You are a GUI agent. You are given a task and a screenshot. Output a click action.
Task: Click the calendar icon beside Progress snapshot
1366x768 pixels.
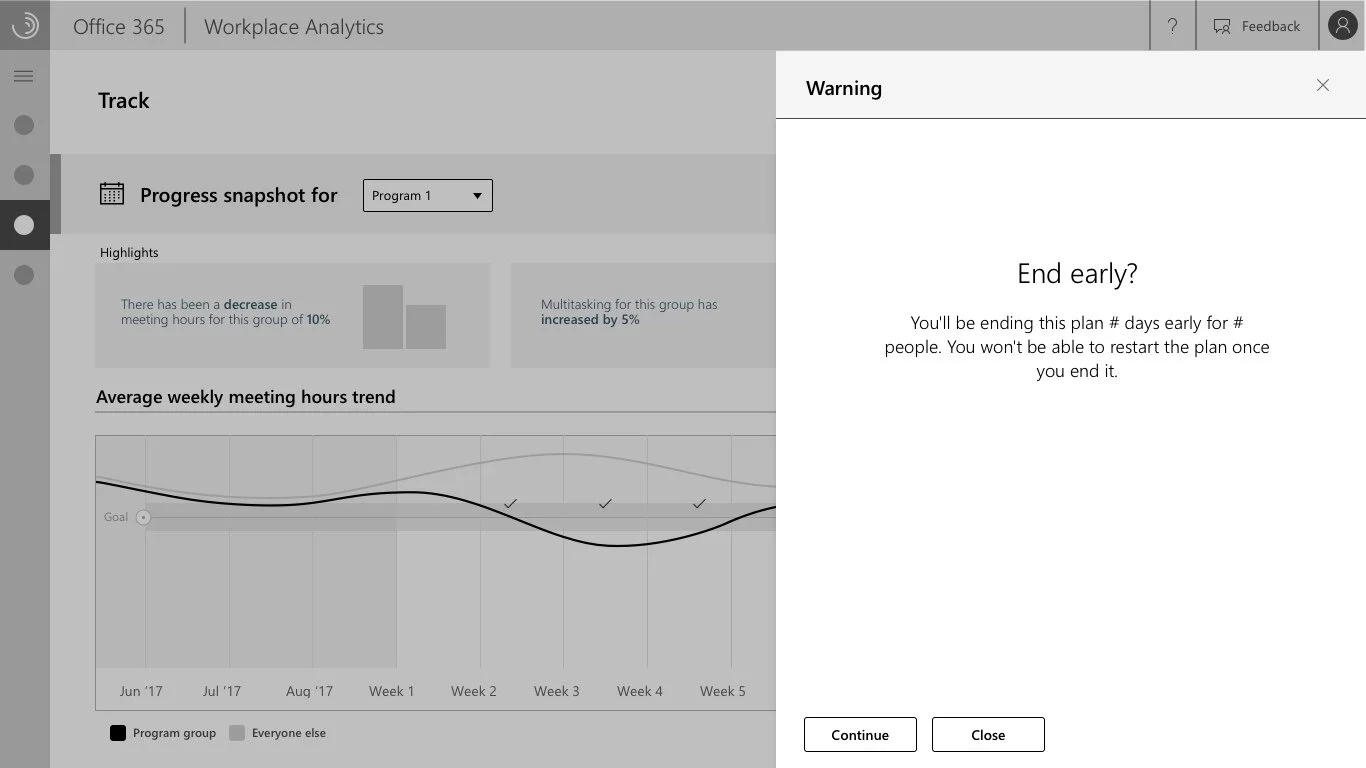pyautogui.click(x=112, y=194)
